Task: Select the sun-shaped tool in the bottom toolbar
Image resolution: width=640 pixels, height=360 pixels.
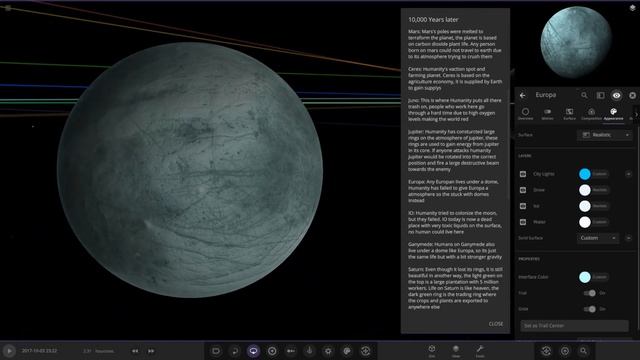Action: click(x=328, y=351)
